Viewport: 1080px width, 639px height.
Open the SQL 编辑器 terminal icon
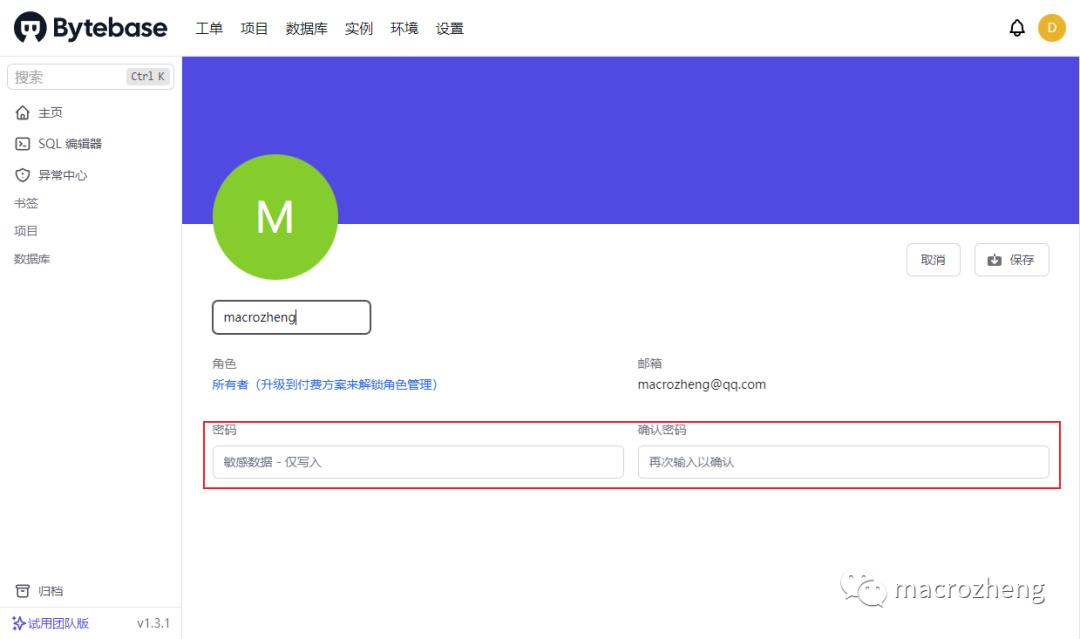[x=22, y=143]
